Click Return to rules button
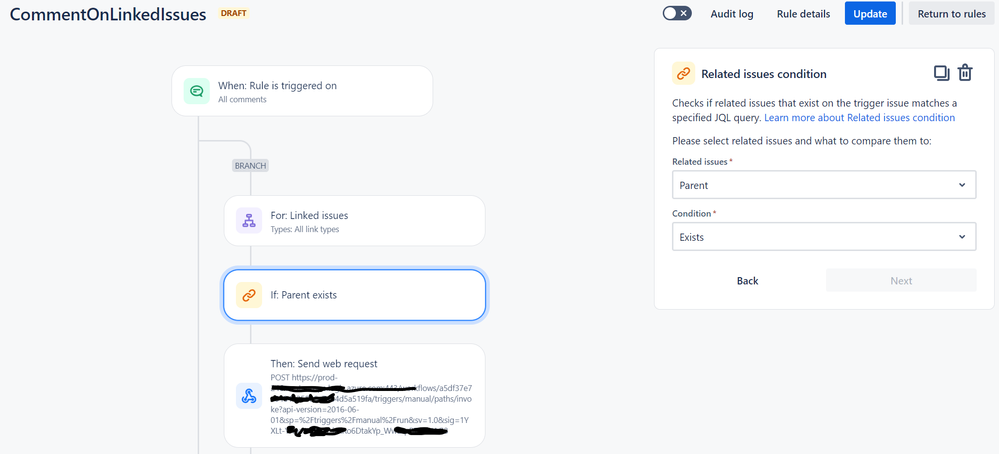The height and width of the screenshot is (454, 999). click(x=952, y=13)
